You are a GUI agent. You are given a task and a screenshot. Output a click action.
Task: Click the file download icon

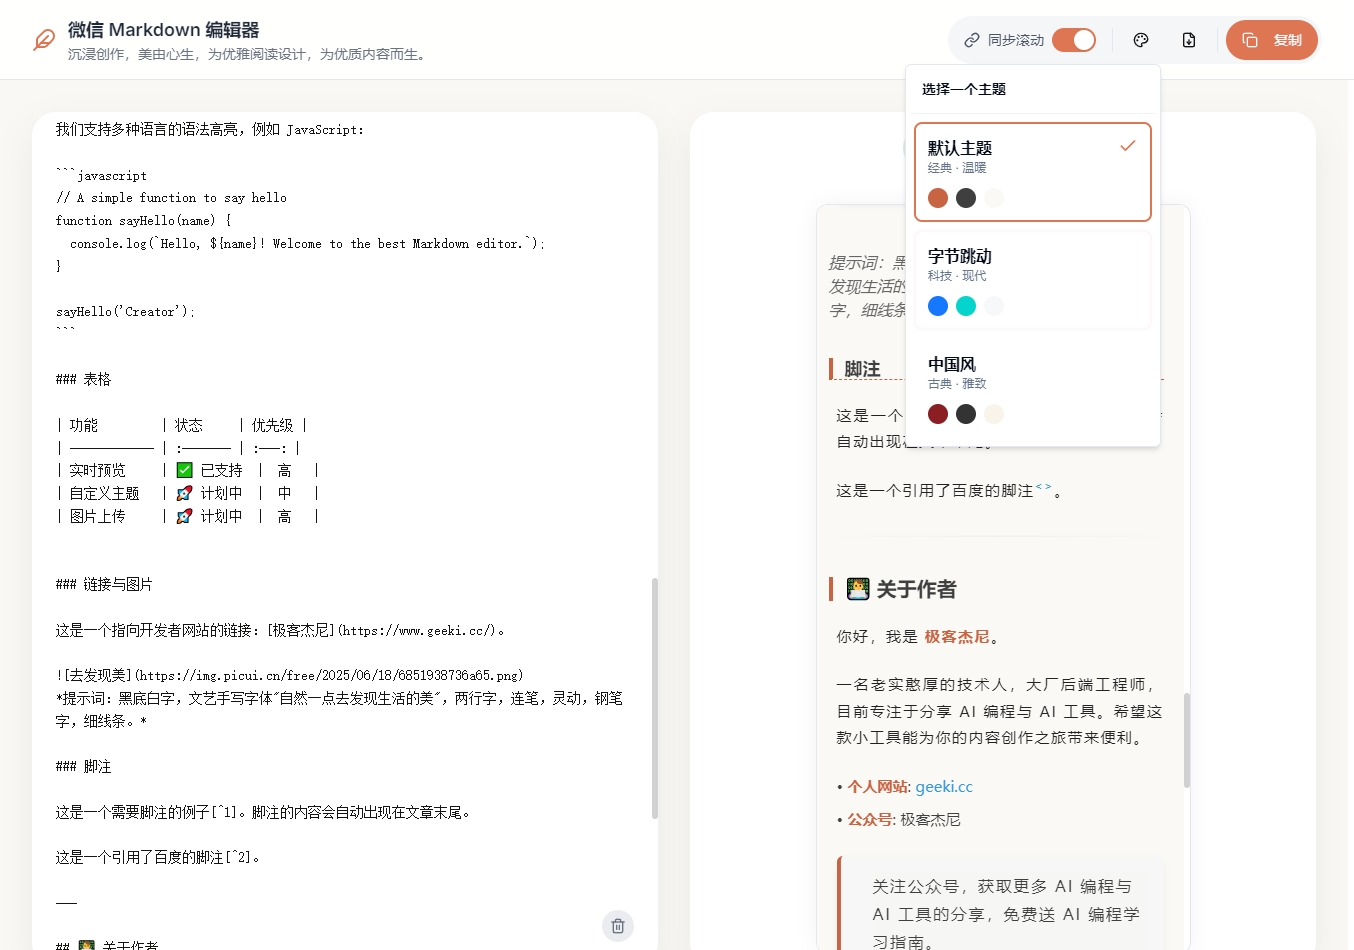[x=1189, y=40]
